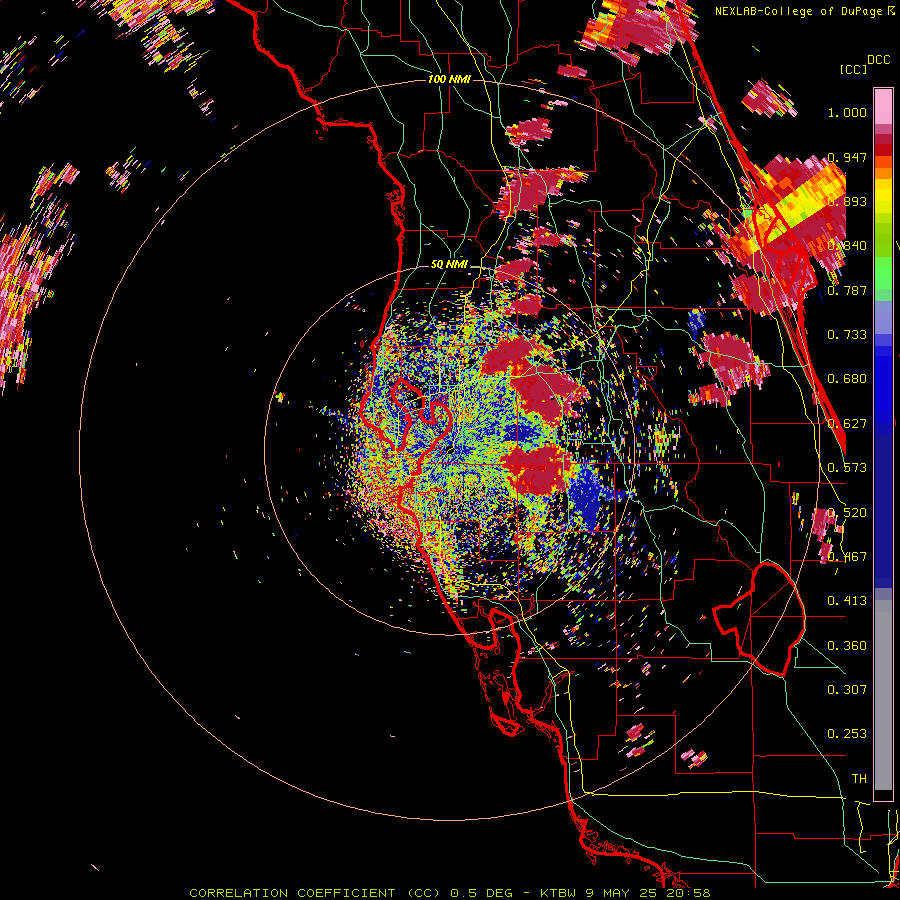Click the TH label at the legend bottom
This screenshot has height=900, width=900.
[x=859, y=779]
